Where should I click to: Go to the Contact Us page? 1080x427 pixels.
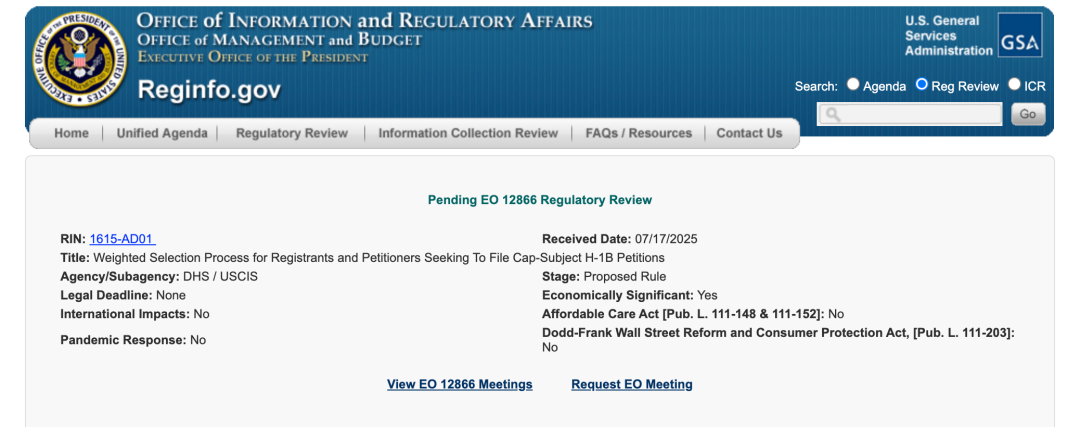749,134
